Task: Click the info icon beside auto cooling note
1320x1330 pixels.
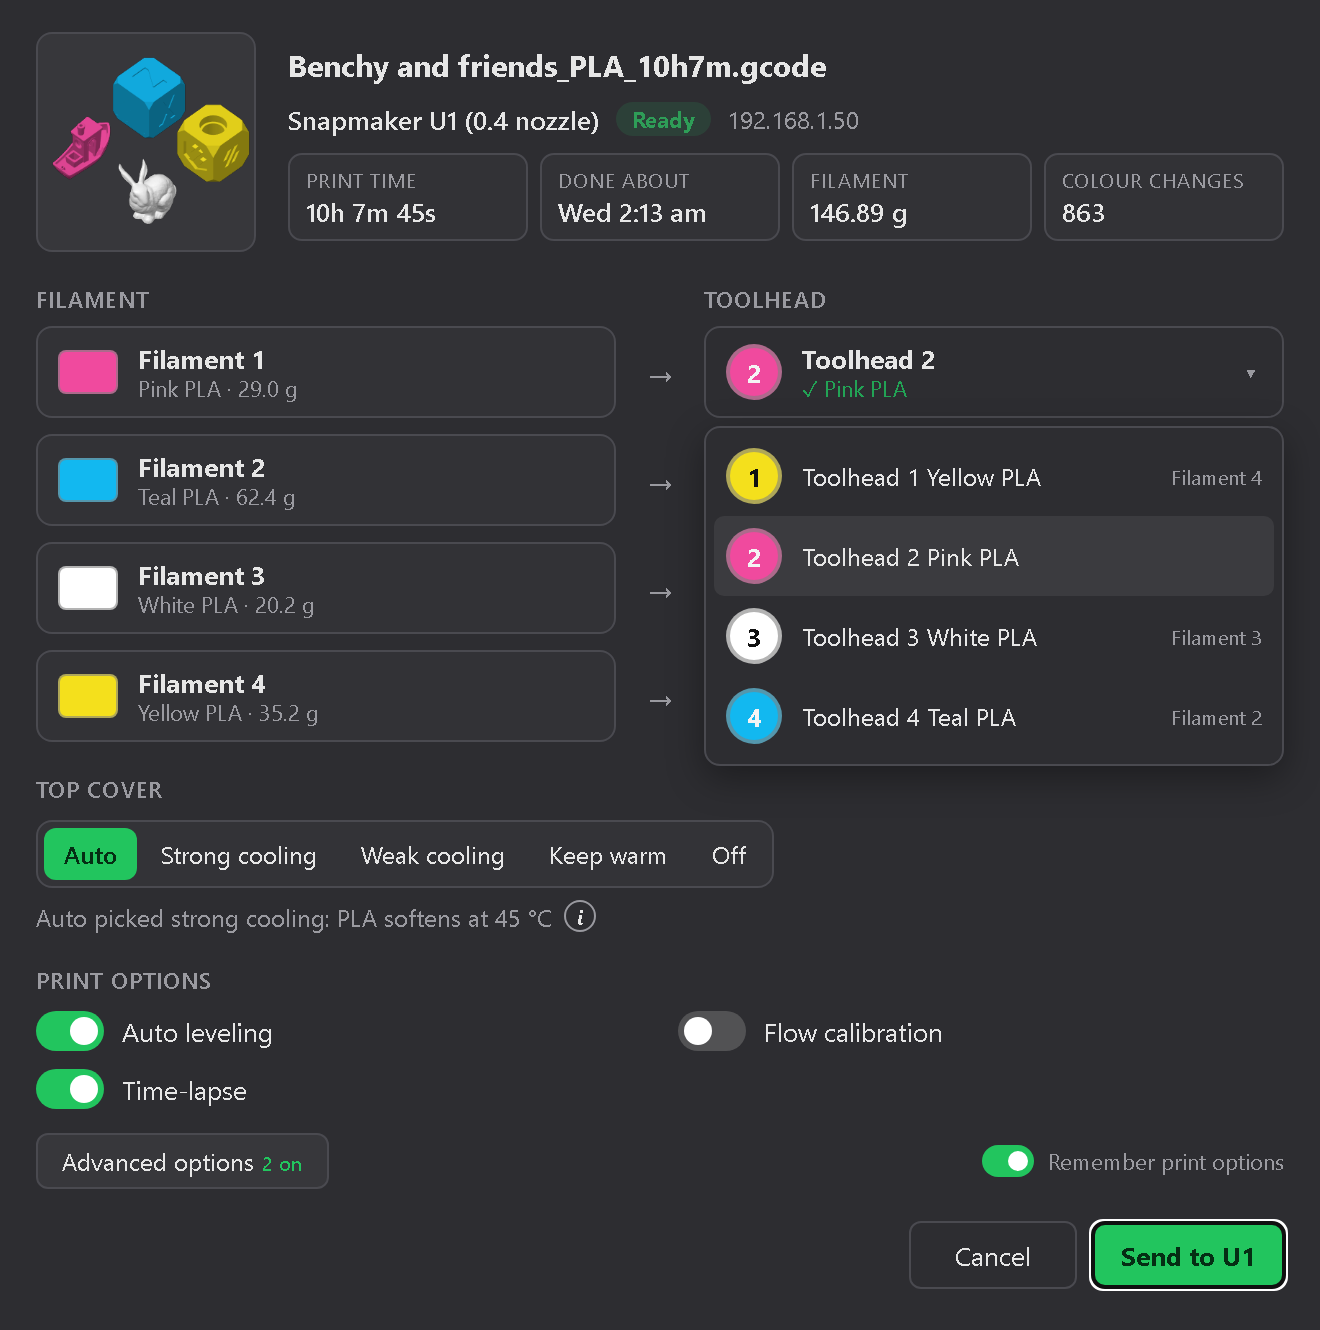Action: (580, 916)
